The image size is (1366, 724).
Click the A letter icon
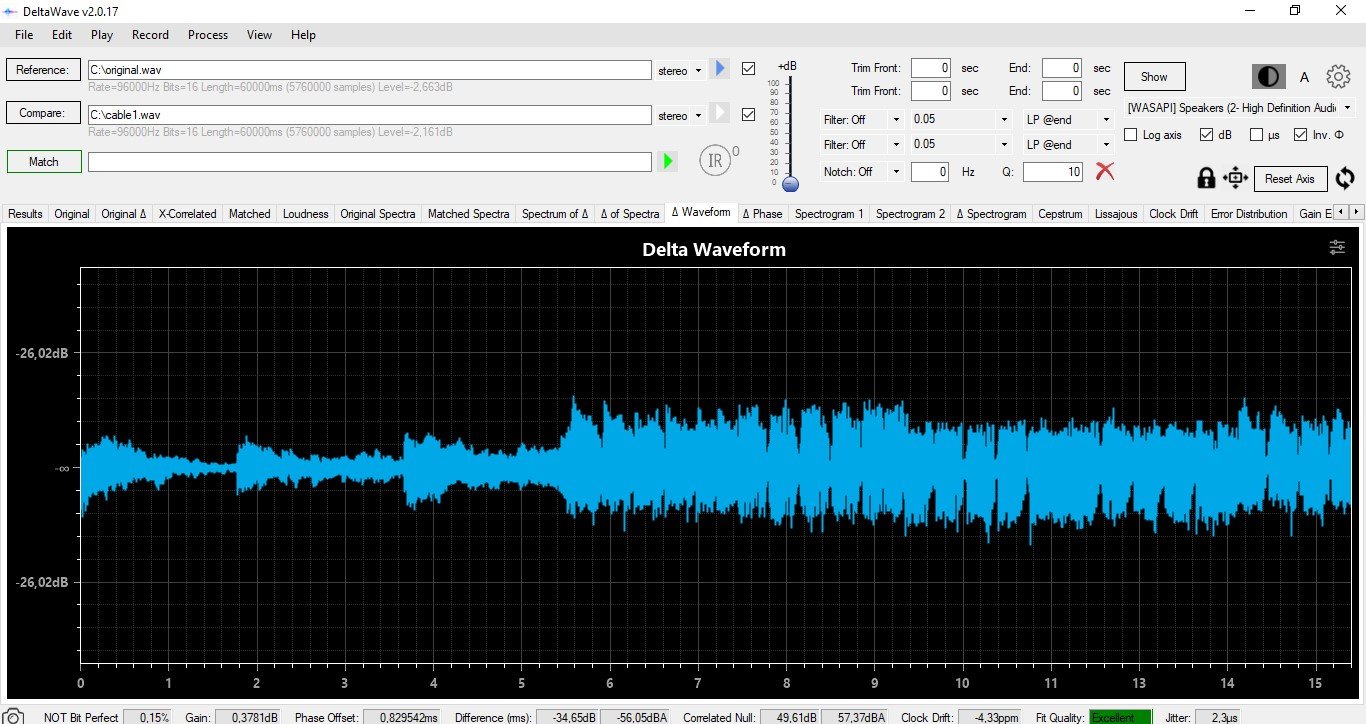coord(1304,77)
